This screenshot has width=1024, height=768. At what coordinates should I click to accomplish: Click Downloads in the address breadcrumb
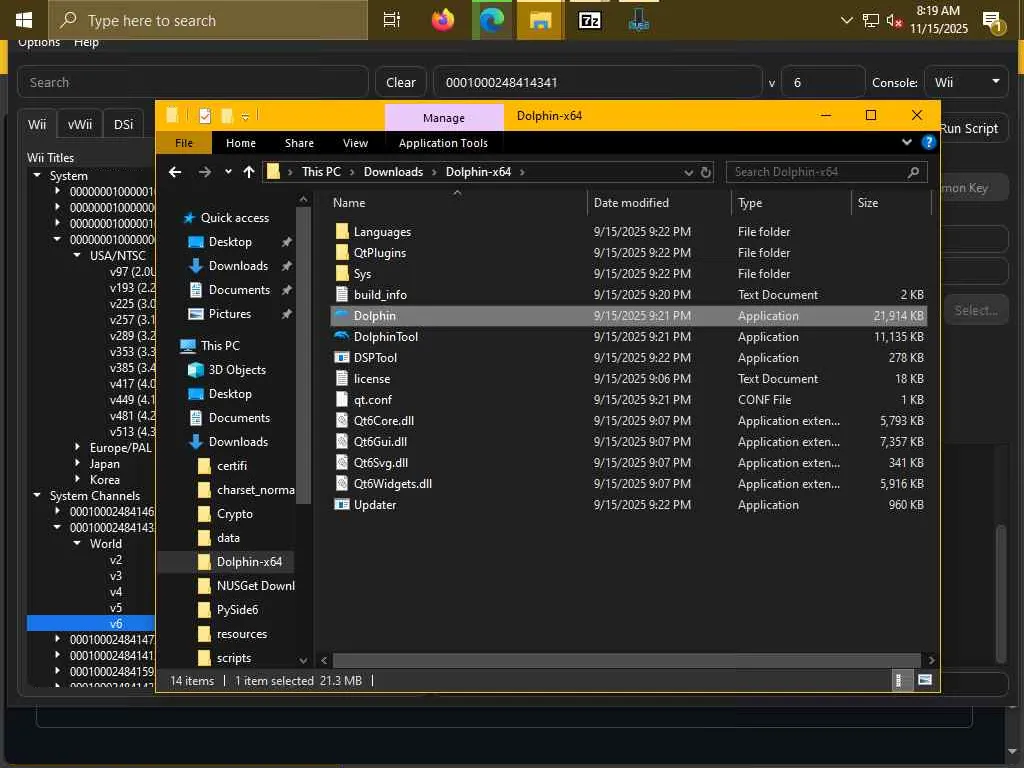pyautogui.click(x=393, y=172)
